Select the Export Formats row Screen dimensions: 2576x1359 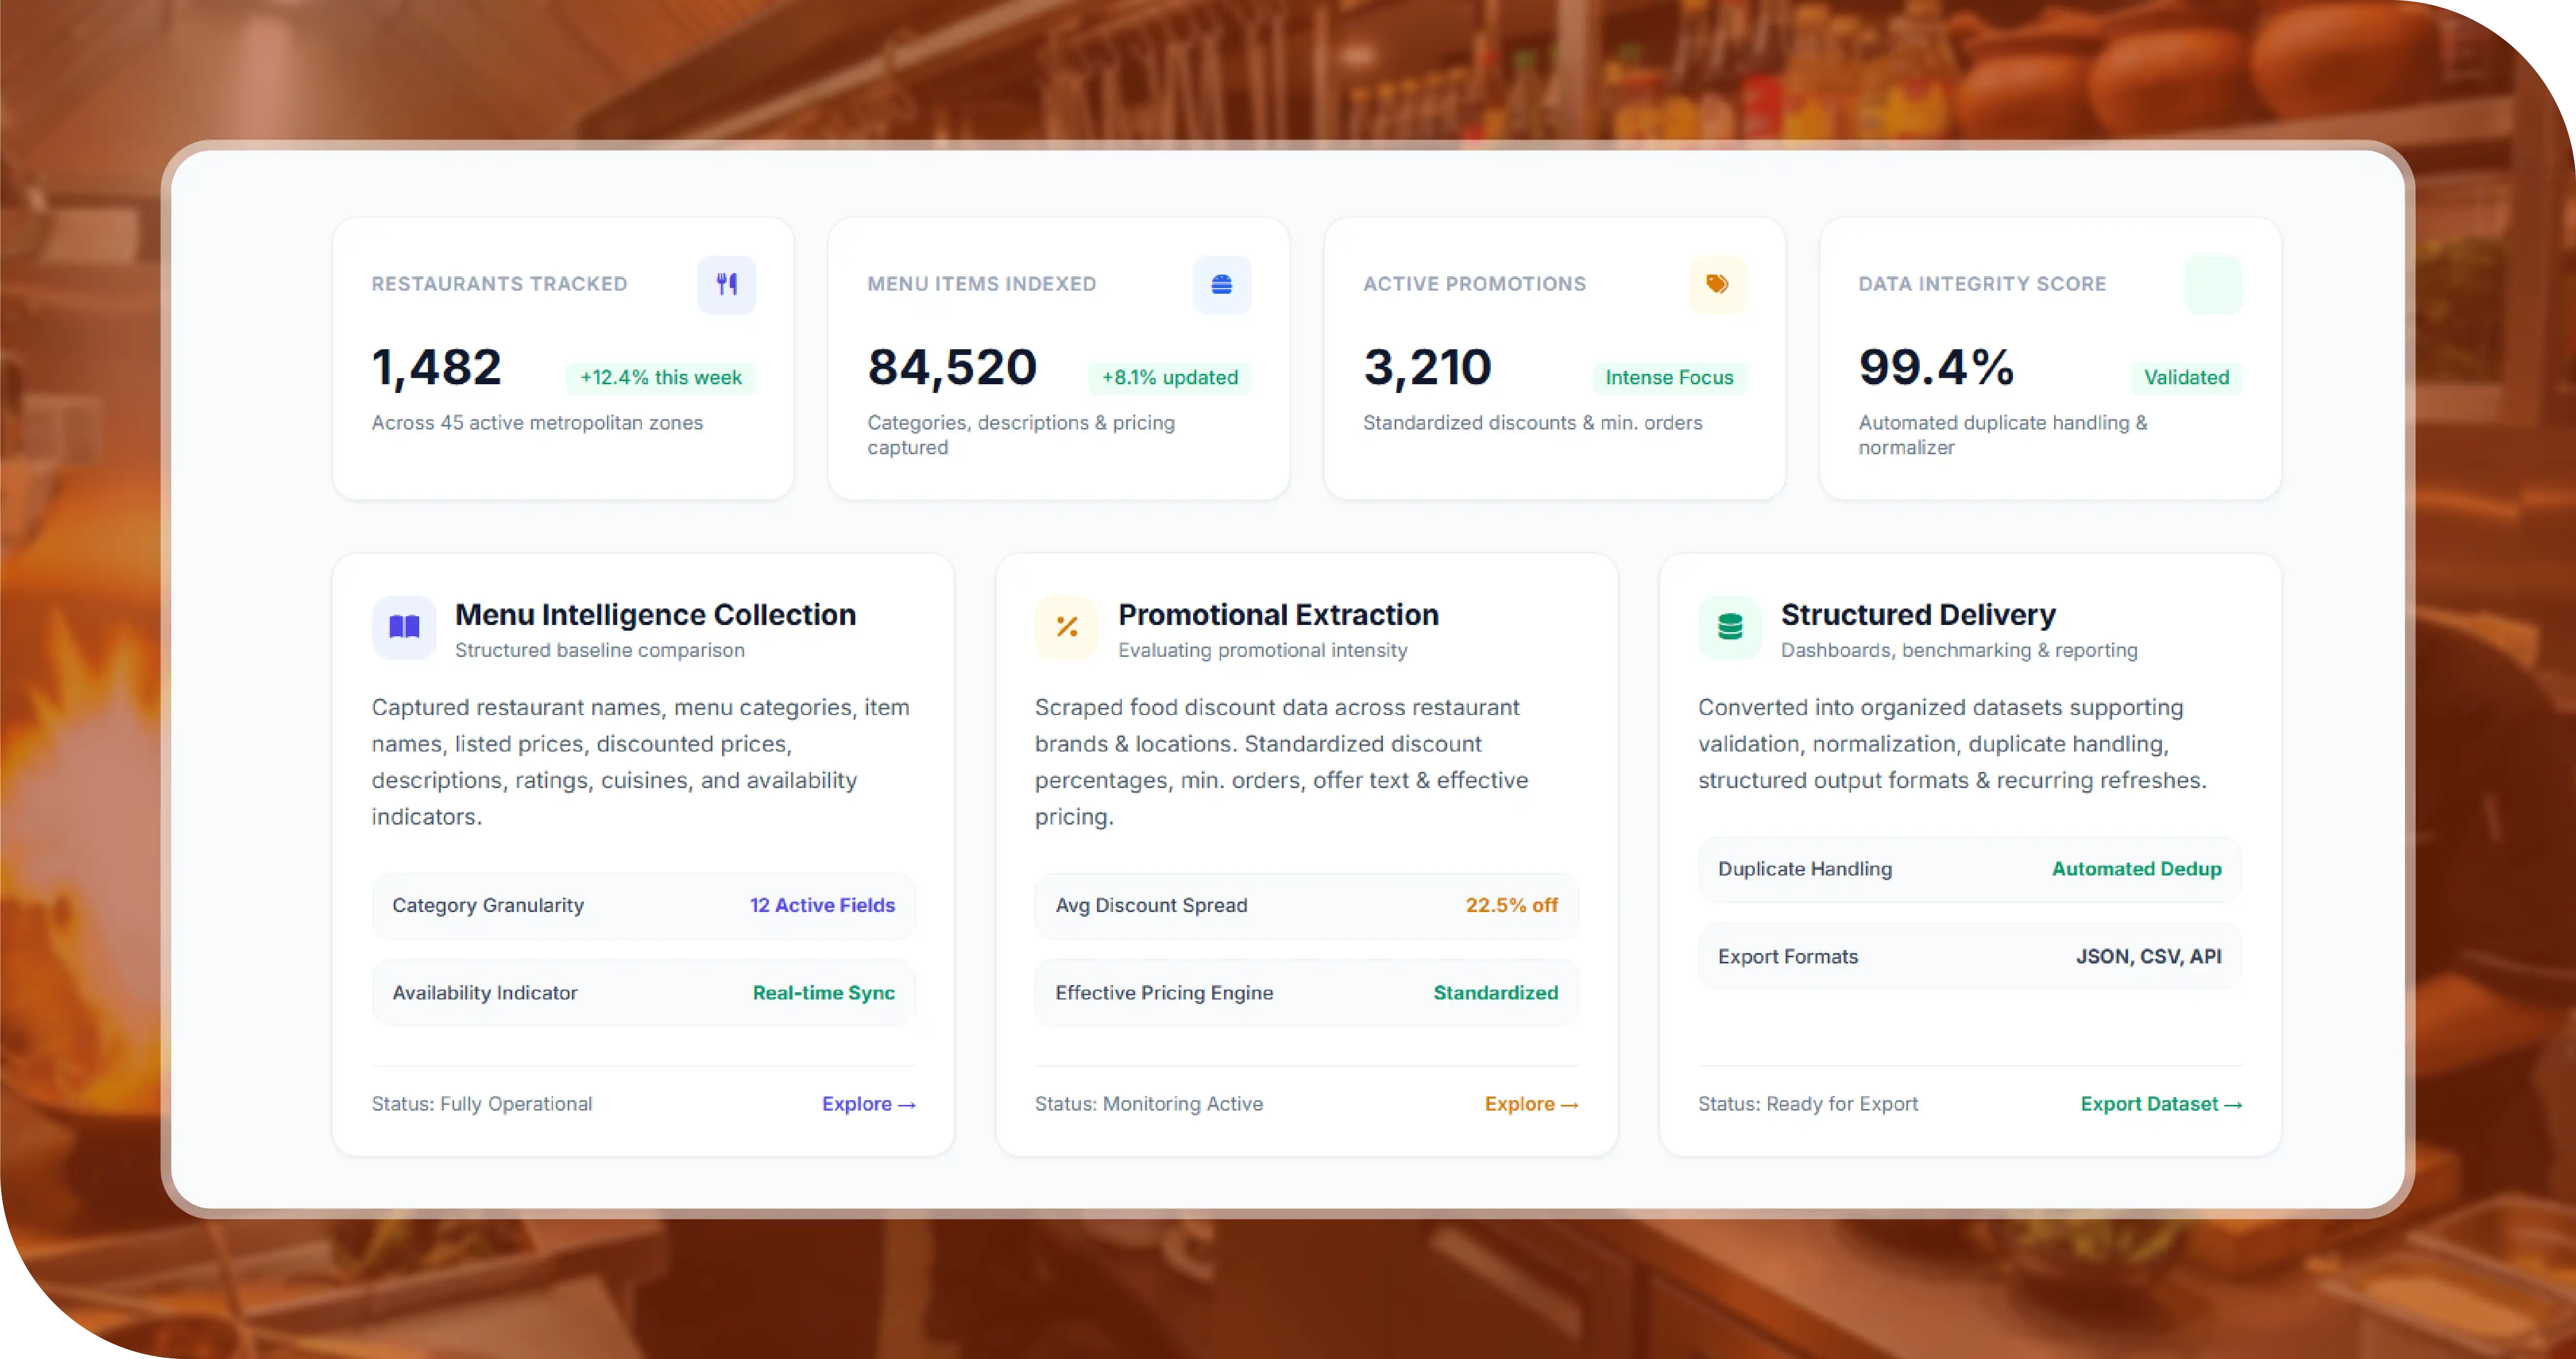[1969, 957]
